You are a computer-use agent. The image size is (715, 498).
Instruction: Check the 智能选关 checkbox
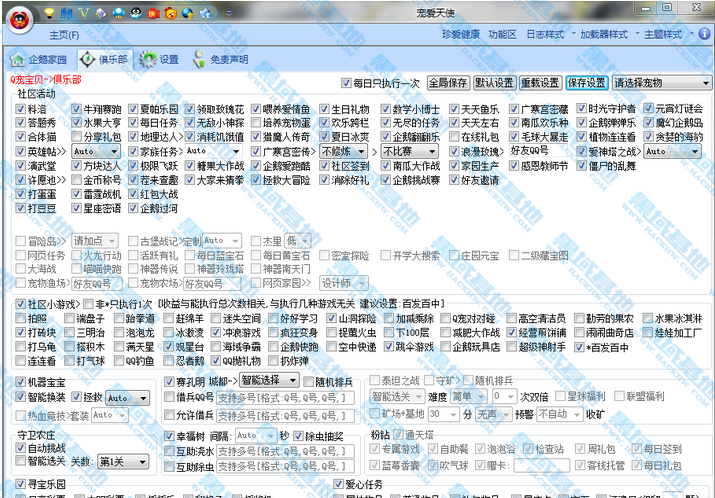coord(20,461)
